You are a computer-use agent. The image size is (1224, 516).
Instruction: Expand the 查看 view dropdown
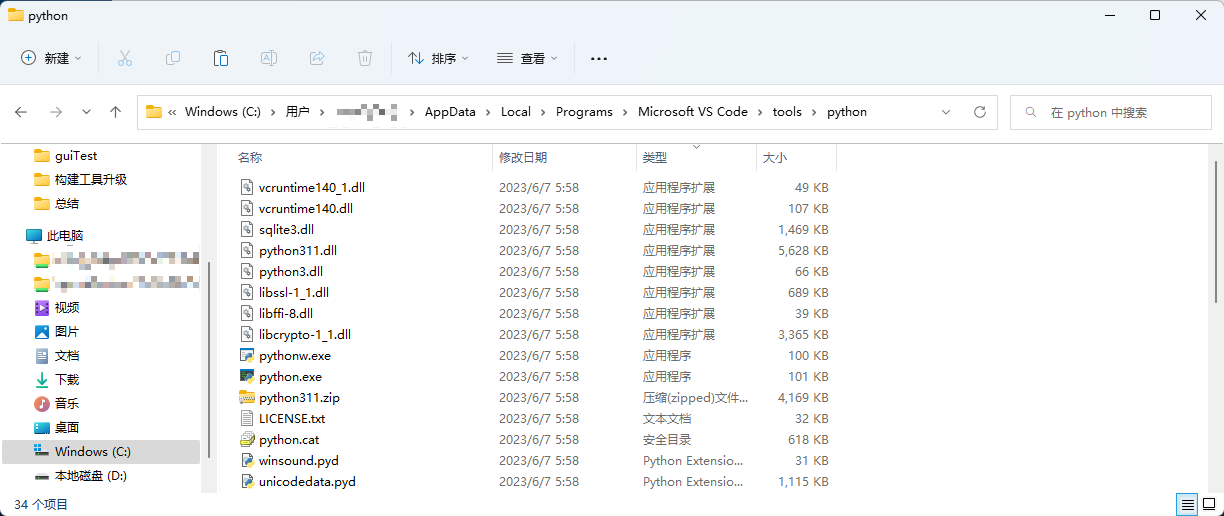coord(527,58)
